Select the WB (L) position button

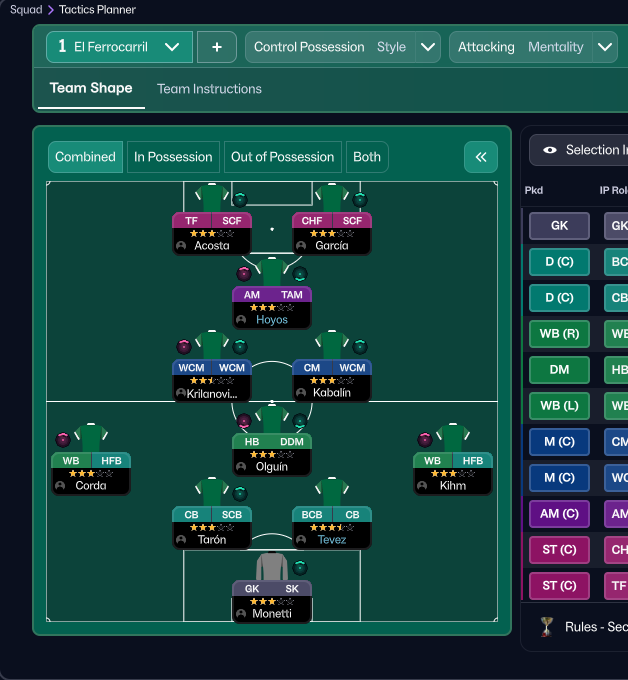coord(559,406)
